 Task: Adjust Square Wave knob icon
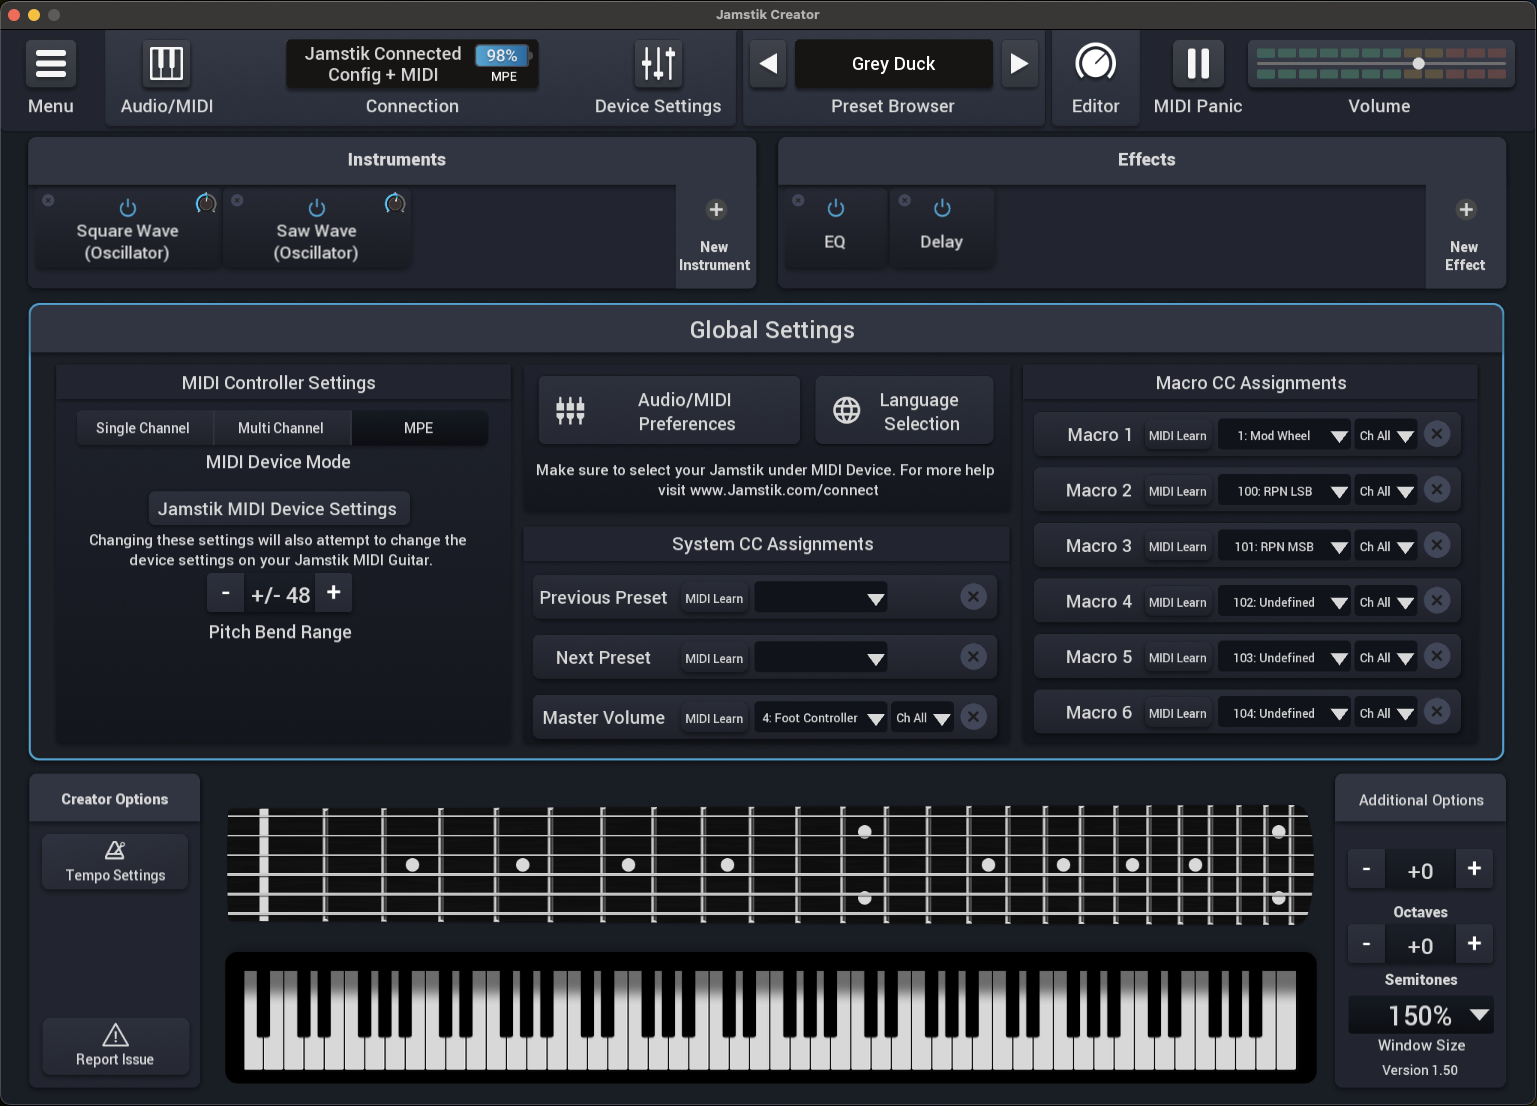206,204
